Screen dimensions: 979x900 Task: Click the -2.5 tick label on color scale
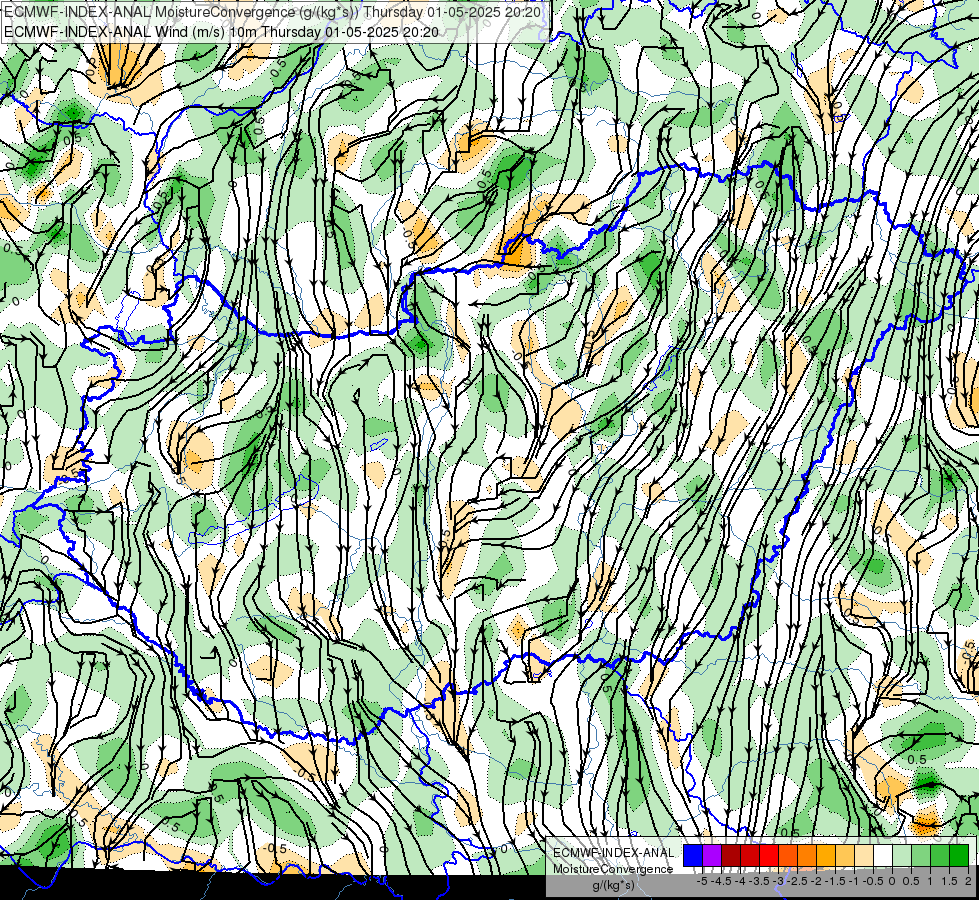tap(797, 881)
